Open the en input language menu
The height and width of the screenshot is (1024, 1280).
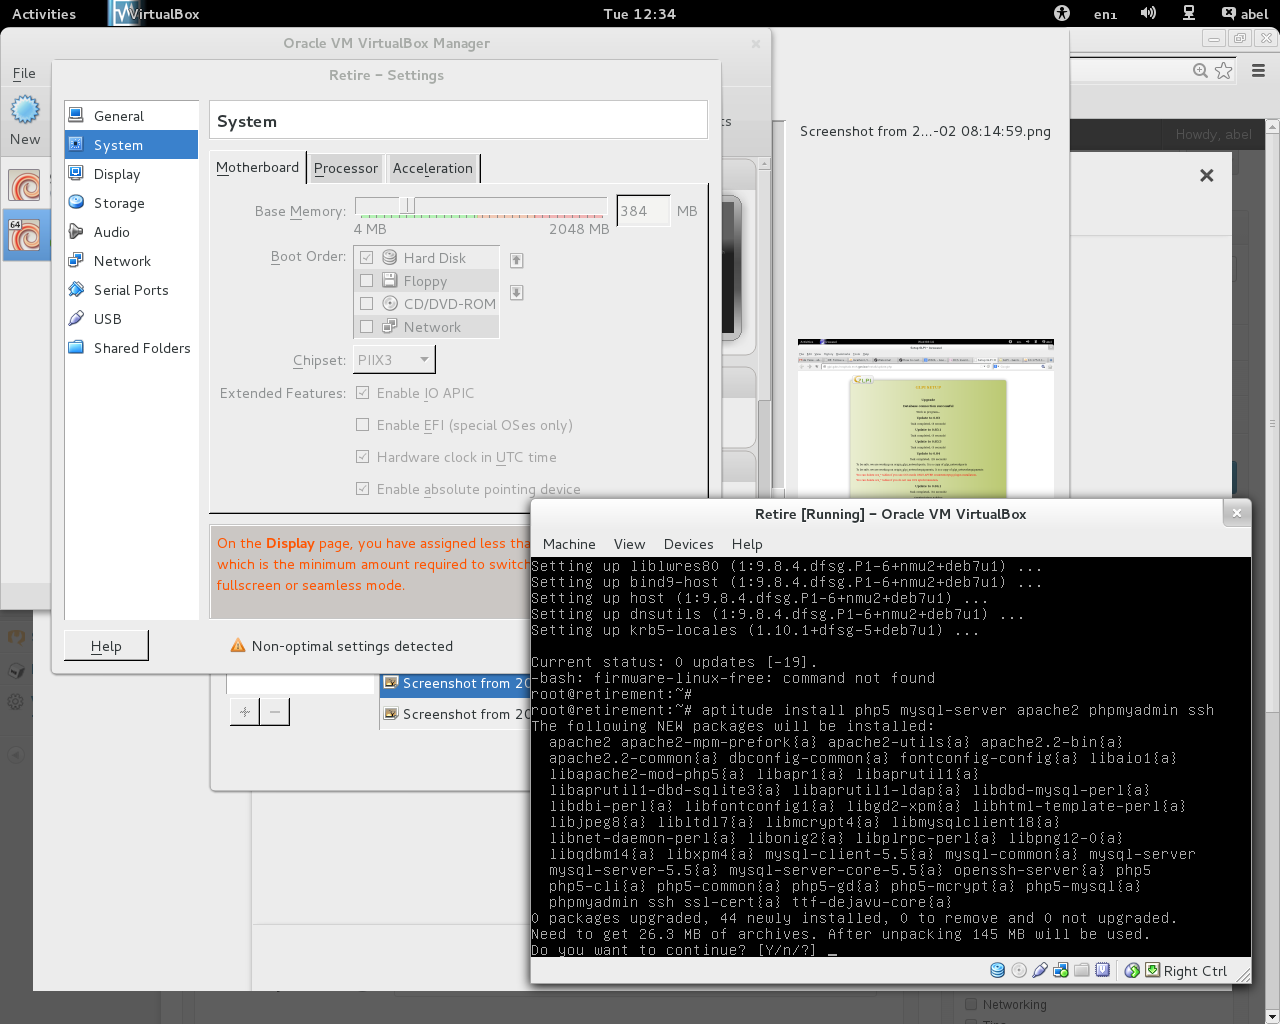coord(1105,14)
